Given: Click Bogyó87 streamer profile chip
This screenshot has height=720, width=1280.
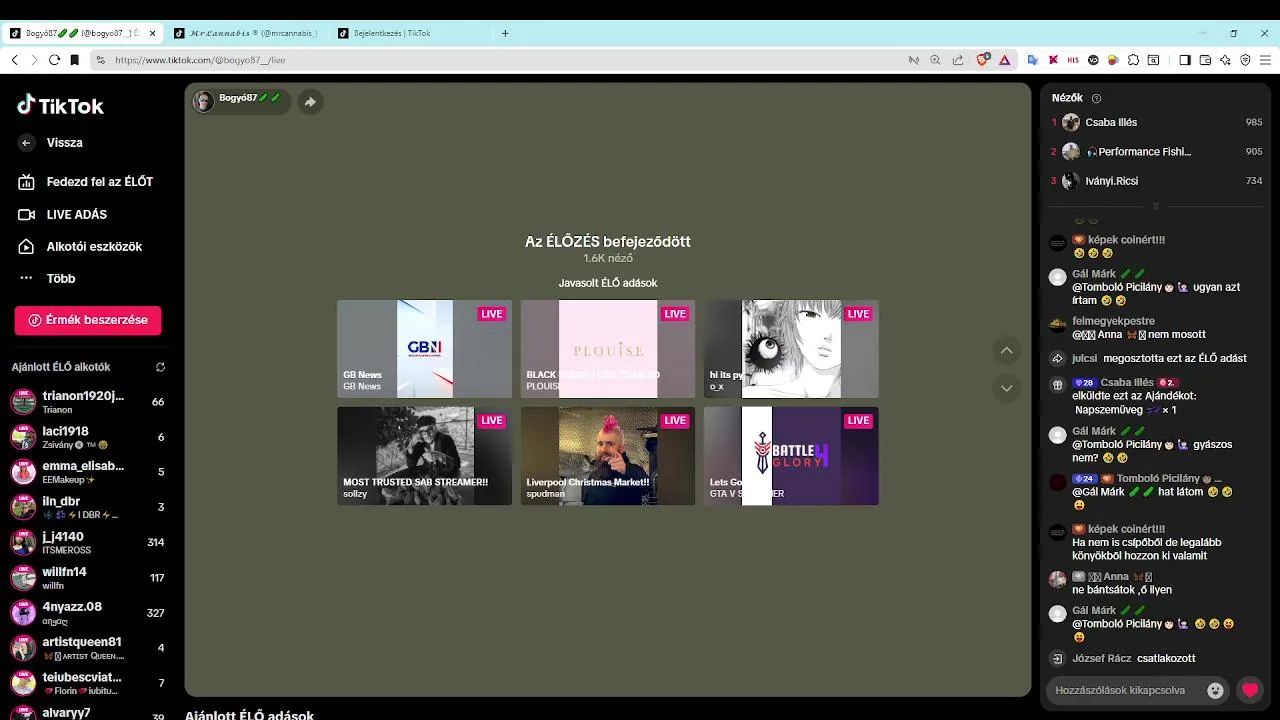Looking at the screenshot, I should [x=241, y=101].
